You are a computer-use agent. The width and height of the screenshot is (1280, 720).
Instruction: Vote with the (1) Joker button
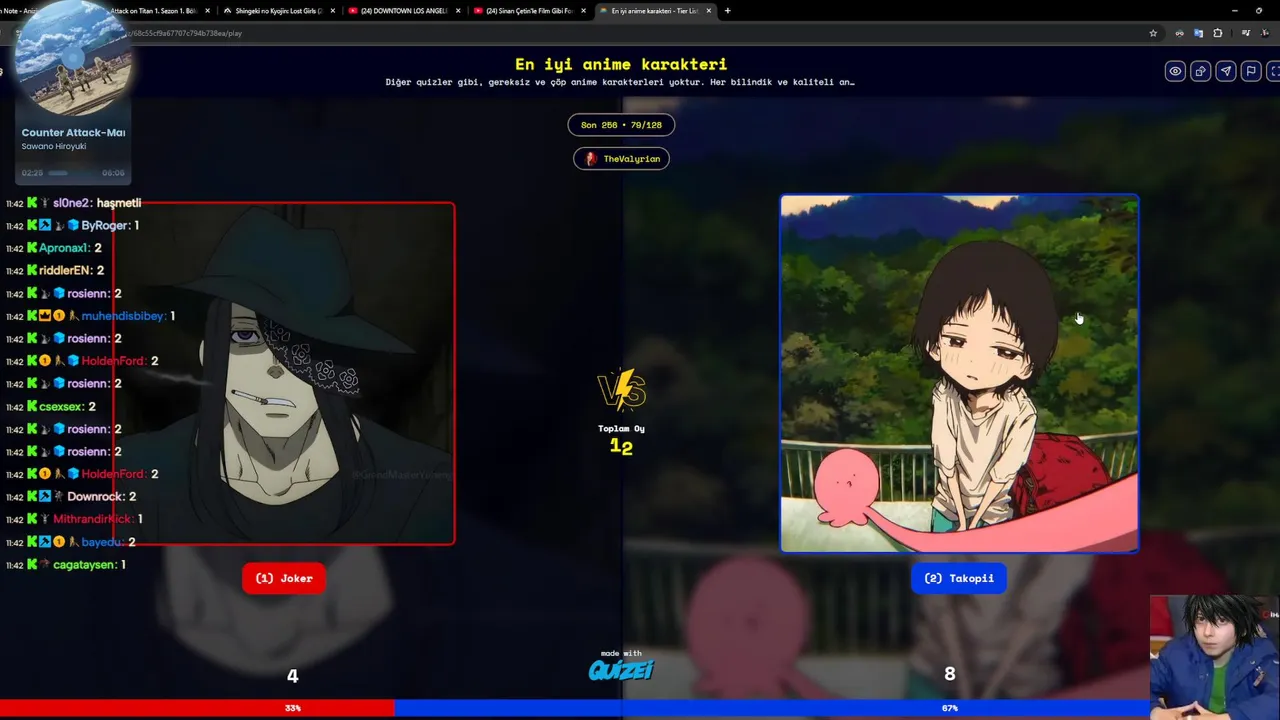[284, 578]
